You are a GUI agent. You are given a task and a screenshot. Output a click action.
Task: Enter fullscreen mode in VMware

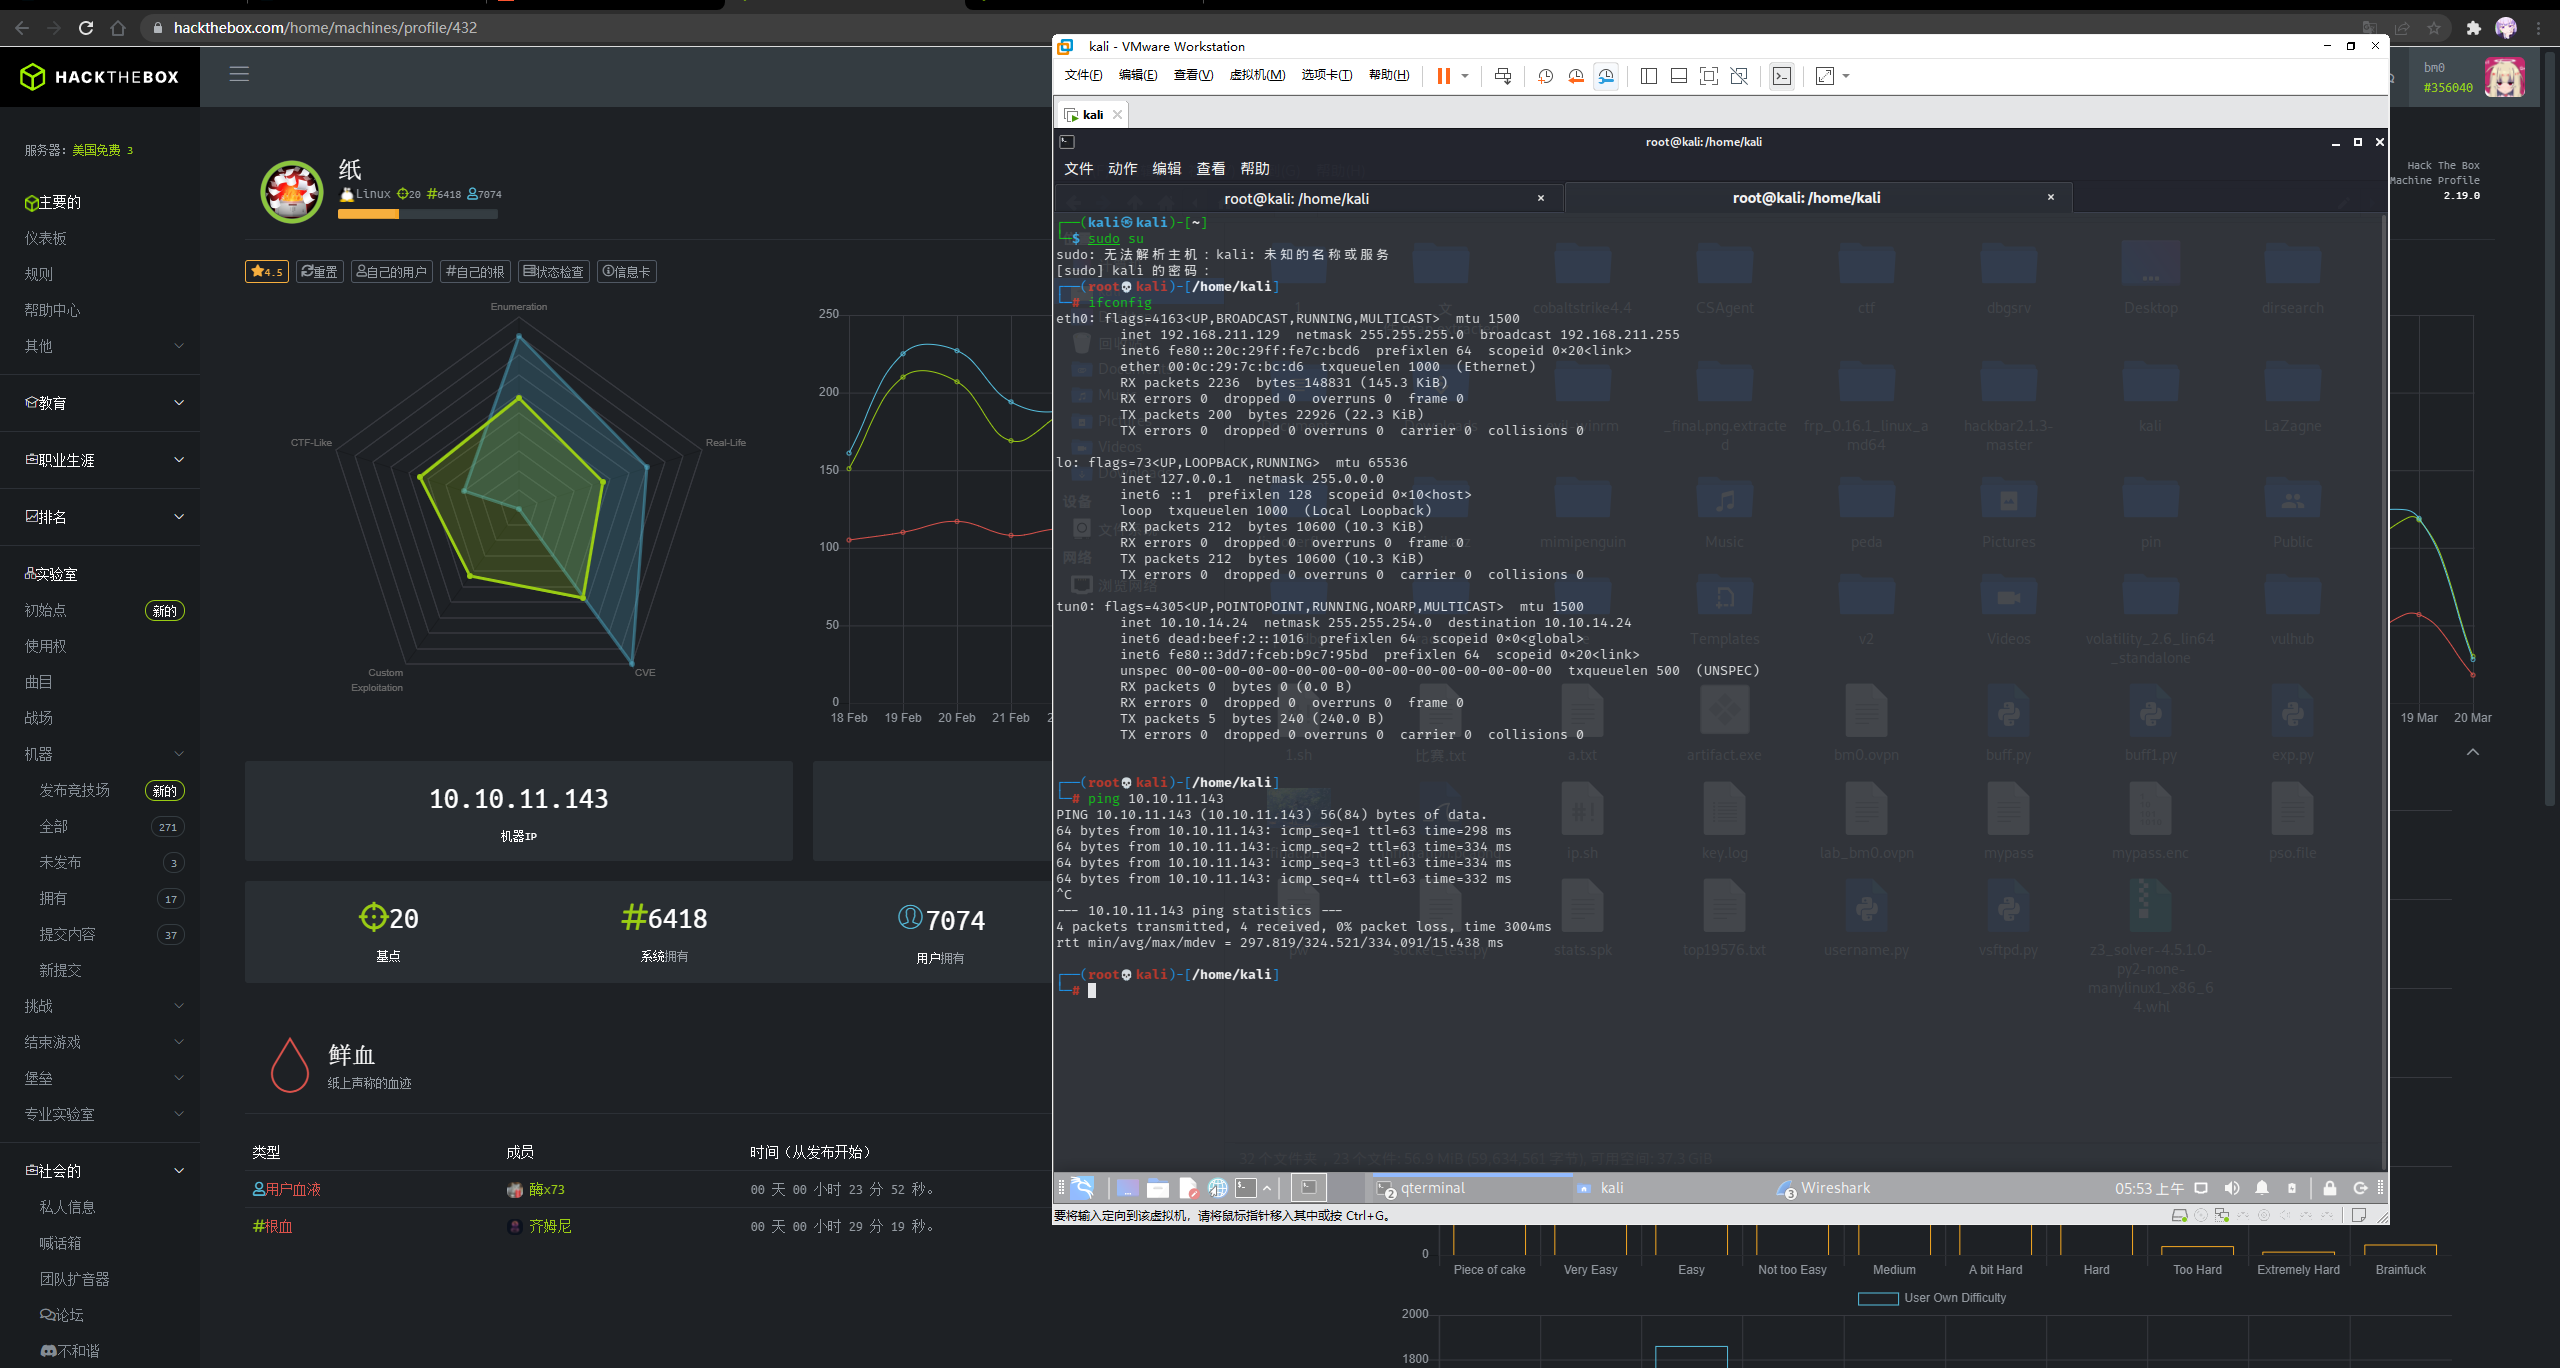coord(1708,76)
